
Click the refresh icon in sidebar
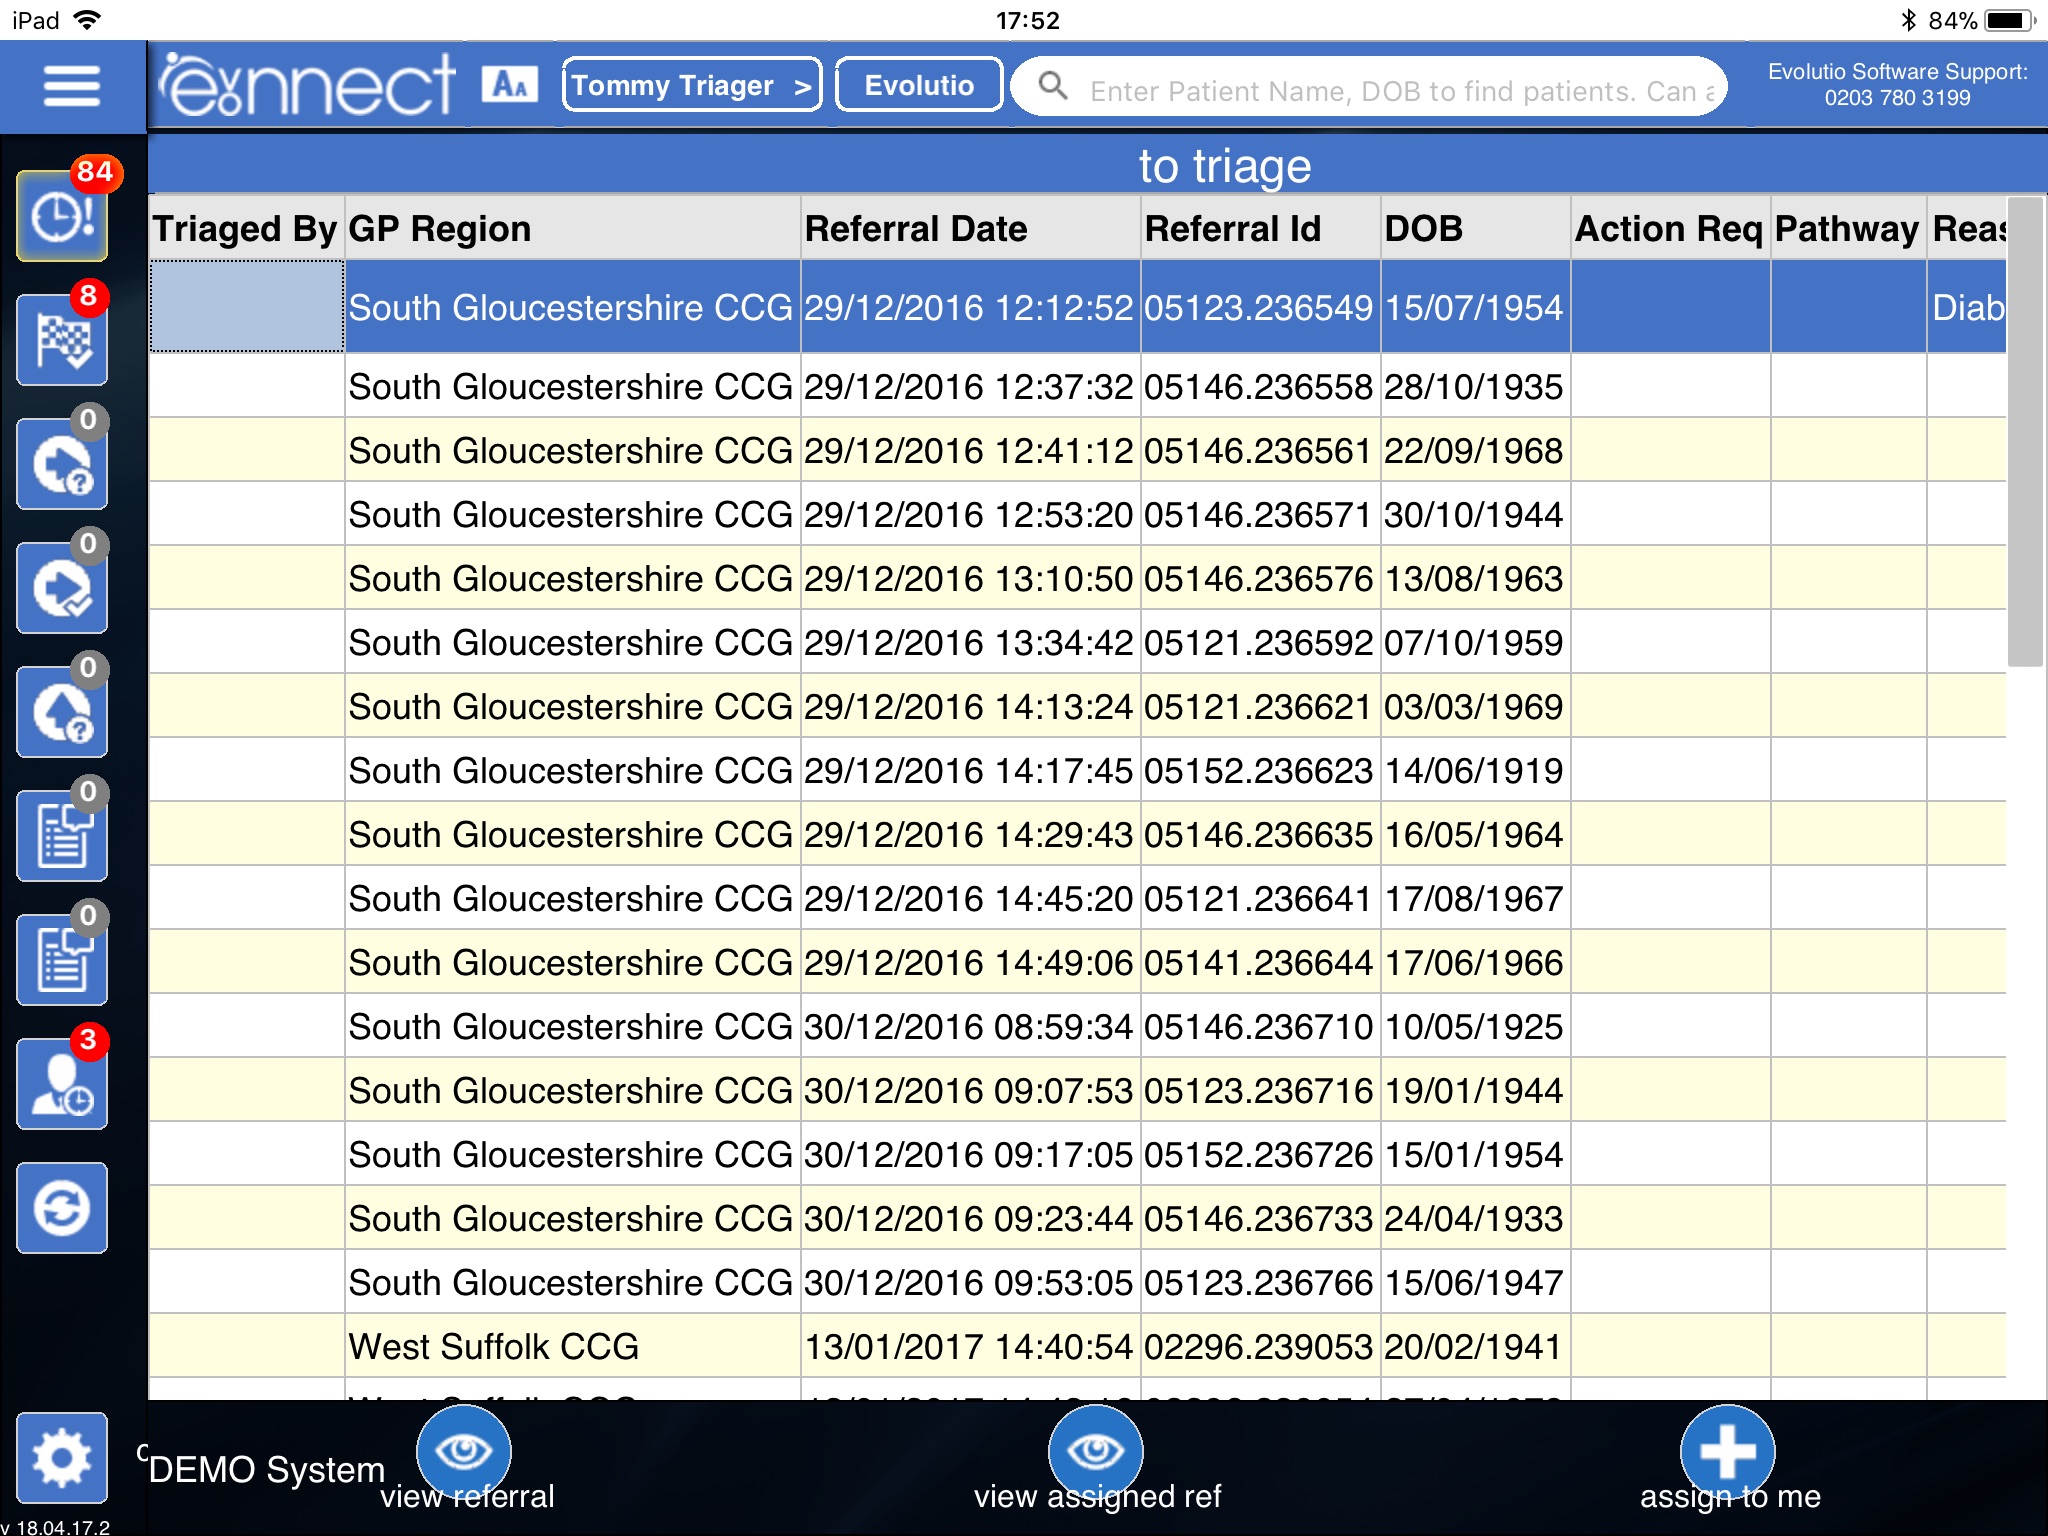62,1208
